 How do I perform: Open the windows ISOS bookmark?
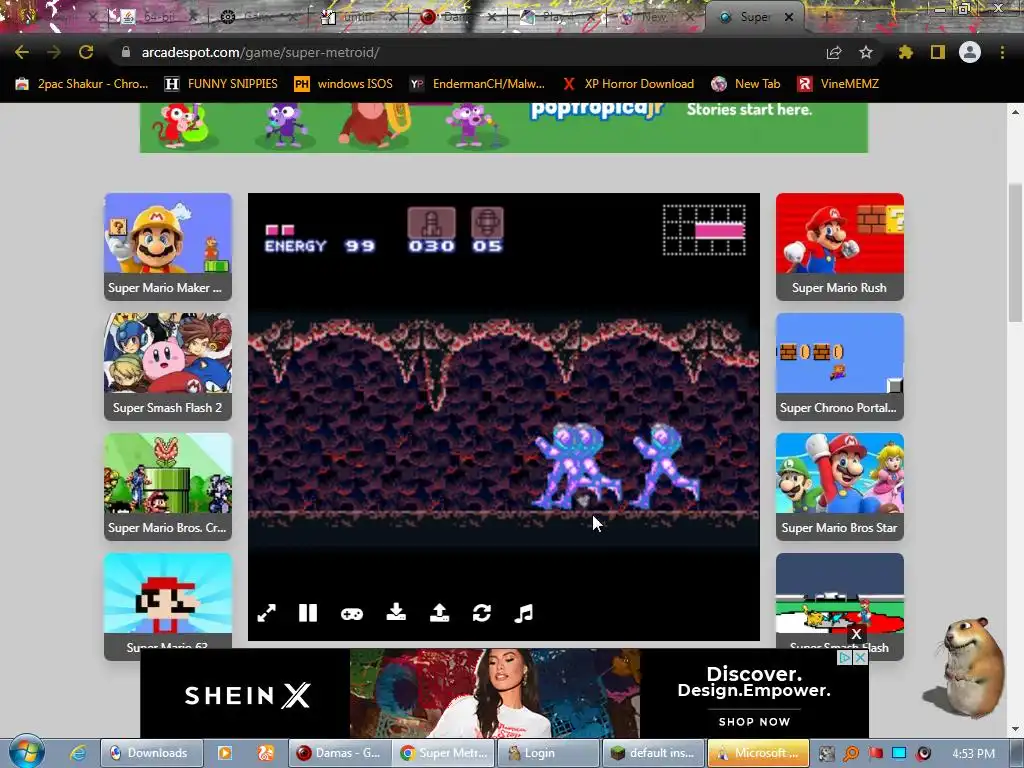coord(344,84)
